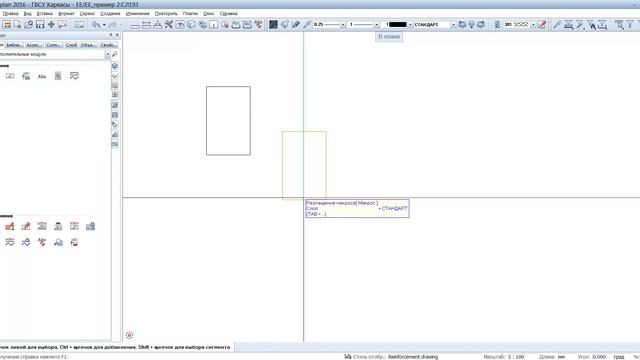
Task: Click the palette icon just right of Abc
Action: coord(58,76)
